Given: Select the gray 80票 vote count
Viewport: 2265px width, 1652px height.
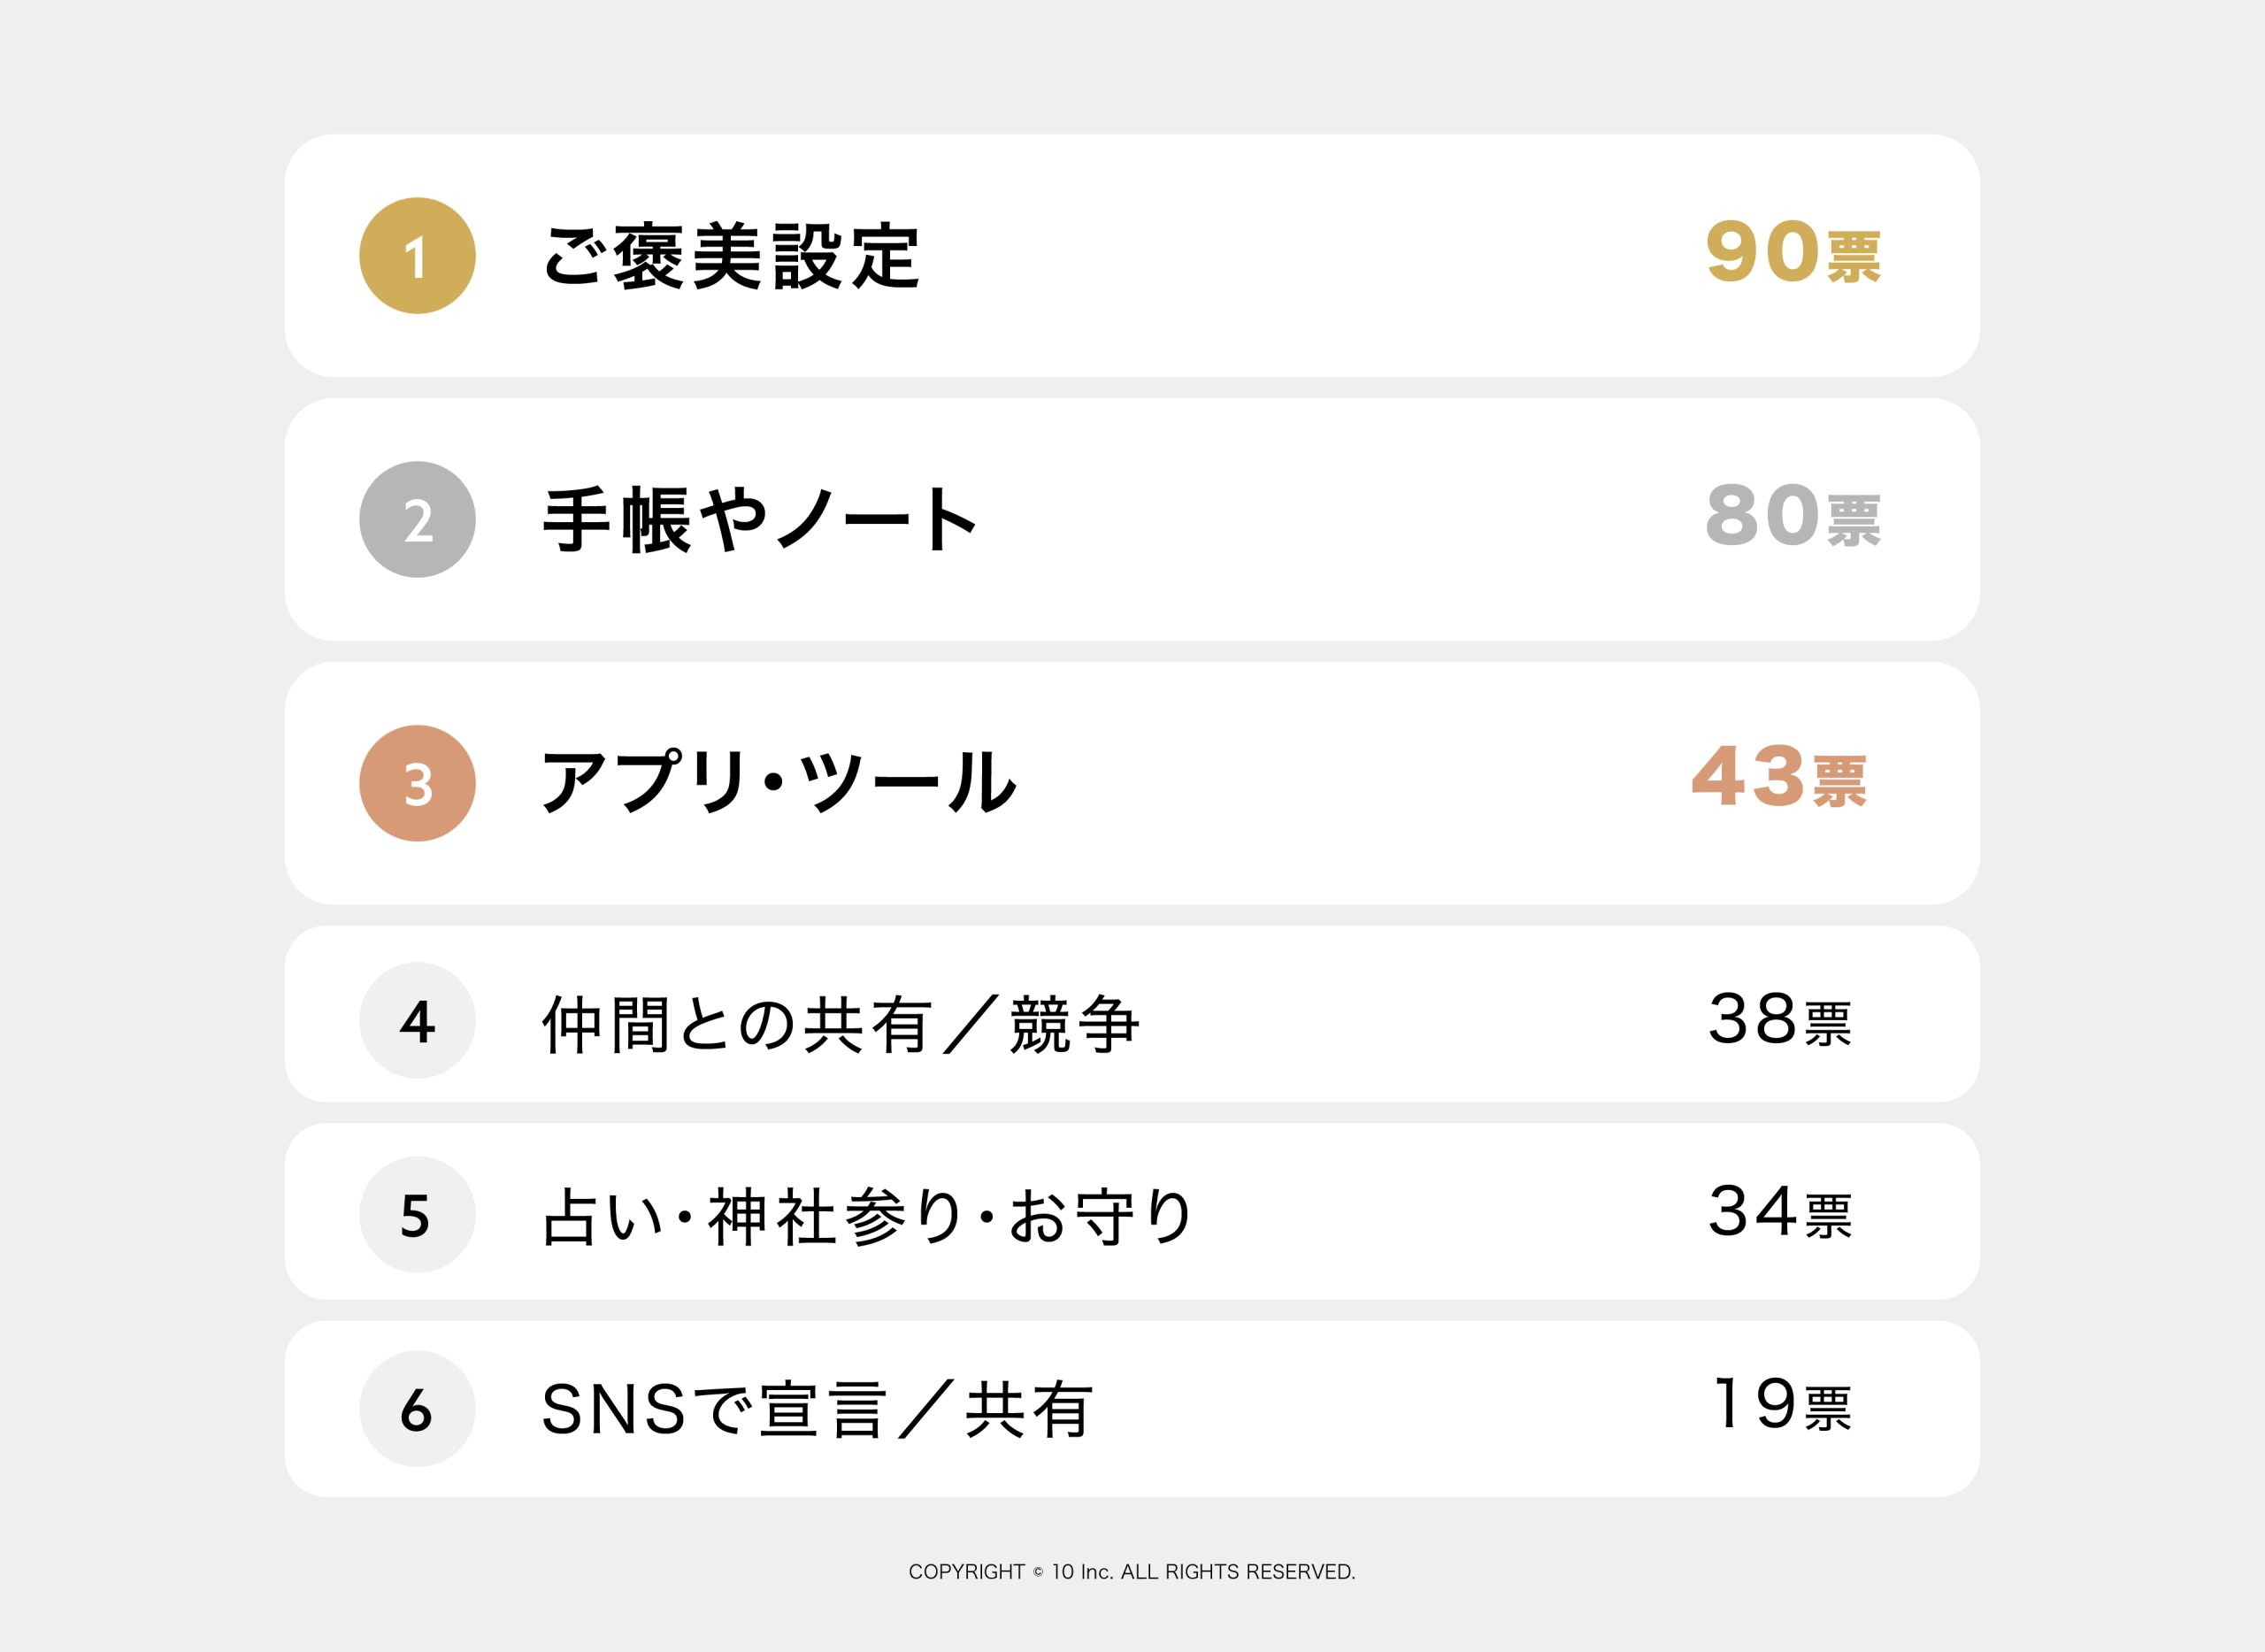Looking at the screenshot, I should (x=1792, y=517).
